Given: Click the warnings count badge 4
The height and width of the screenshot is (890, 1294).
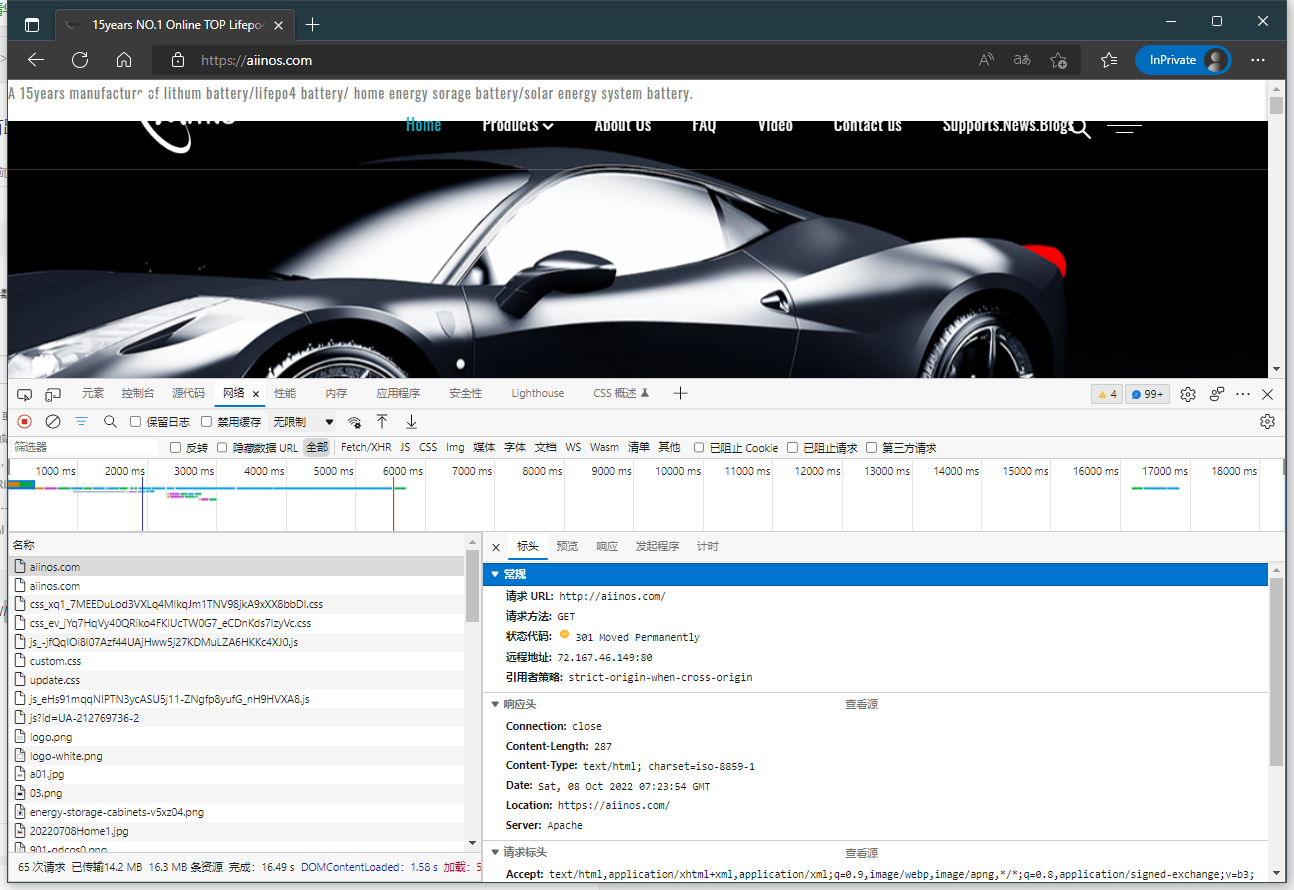Looking at the screenshot, I should tap(1107, 394).
